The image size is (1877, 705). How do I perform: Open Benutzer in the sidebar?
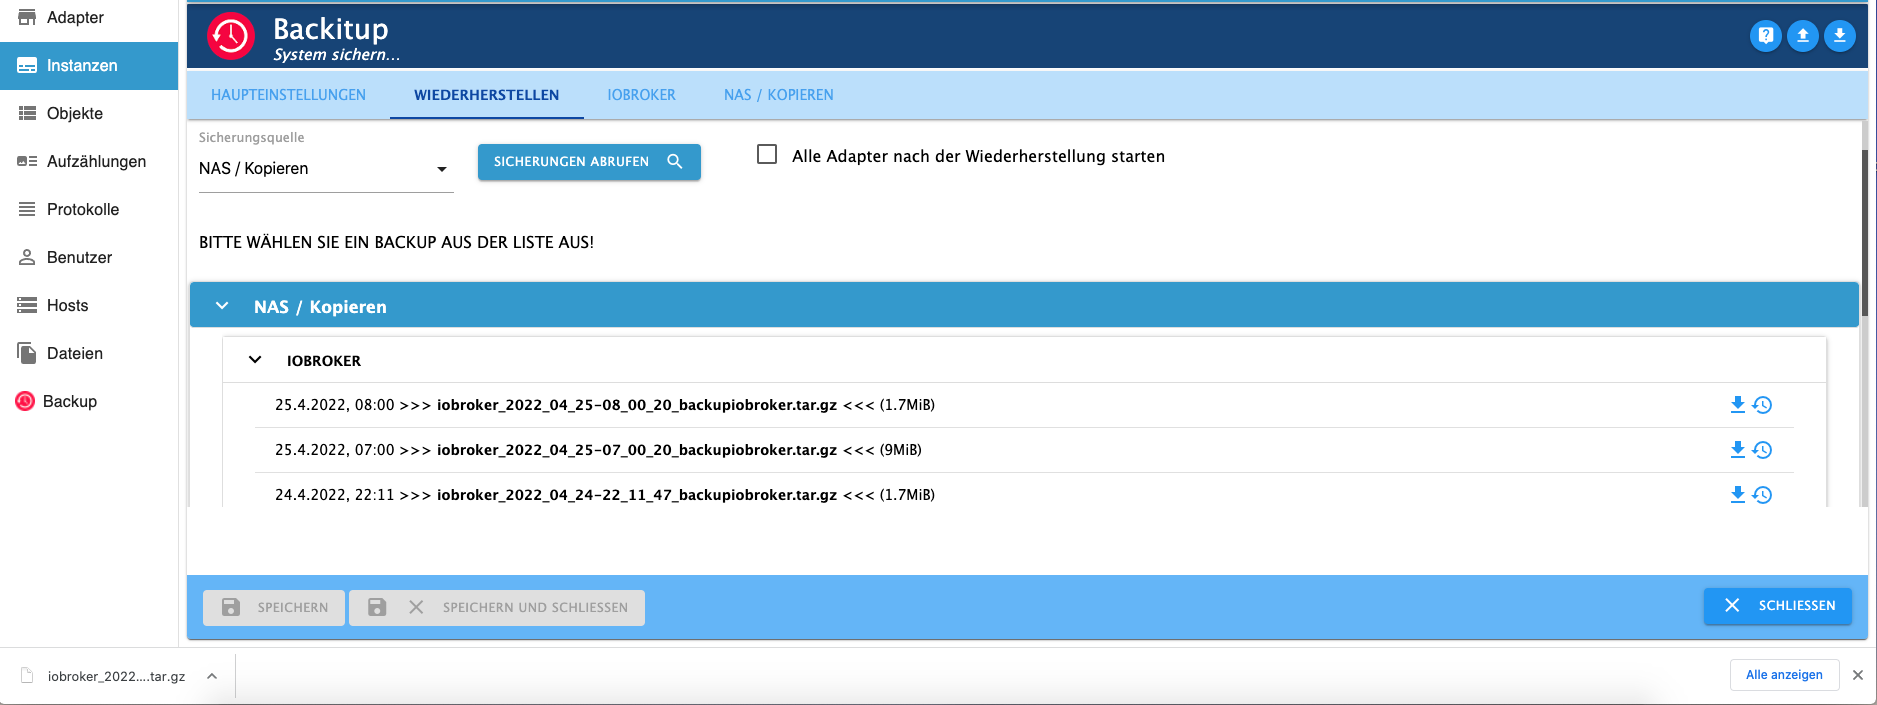pyautogui.click(x=89, y=258)
